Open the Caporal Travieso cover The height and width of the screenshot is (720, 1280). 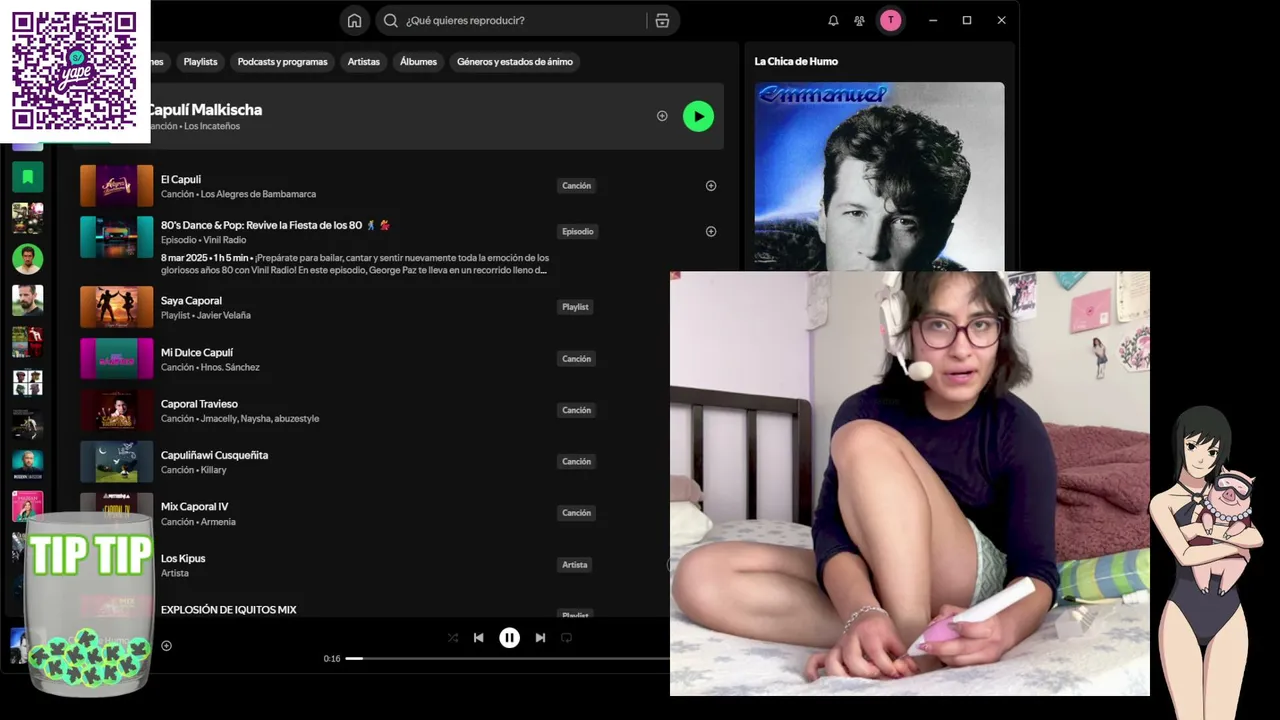tap(117, 410)
